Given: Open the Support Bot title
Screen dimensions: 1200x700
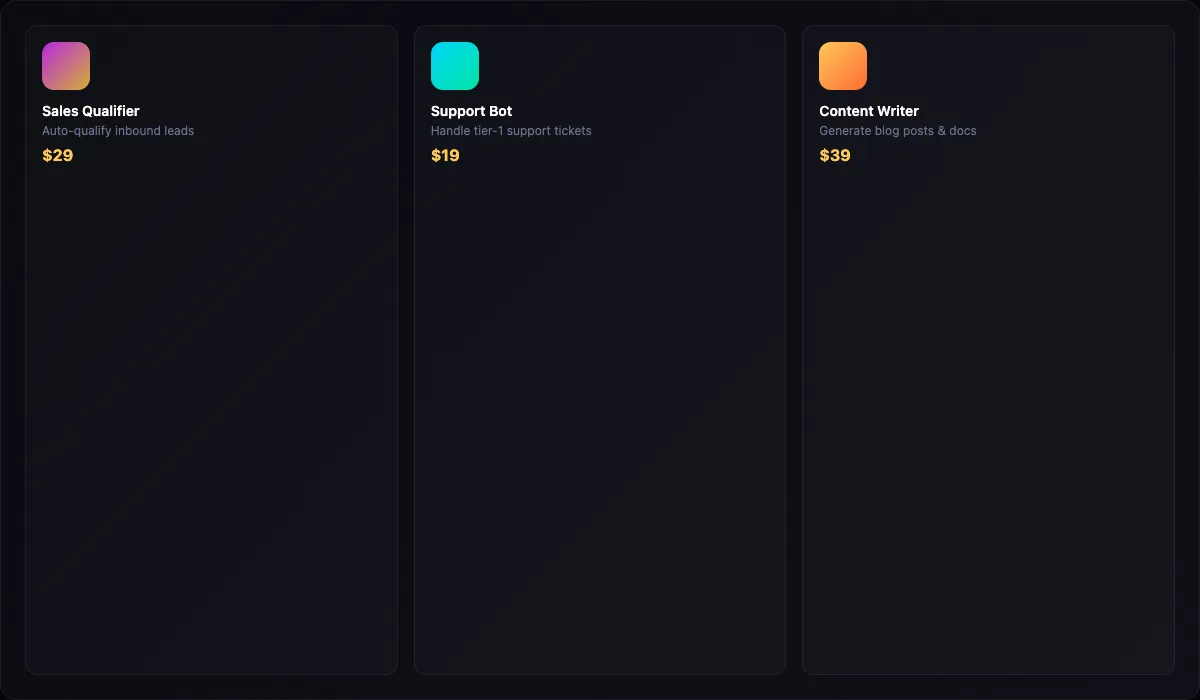Looking at the screenshot, I should pyautogui.click(x=471, y=111).
